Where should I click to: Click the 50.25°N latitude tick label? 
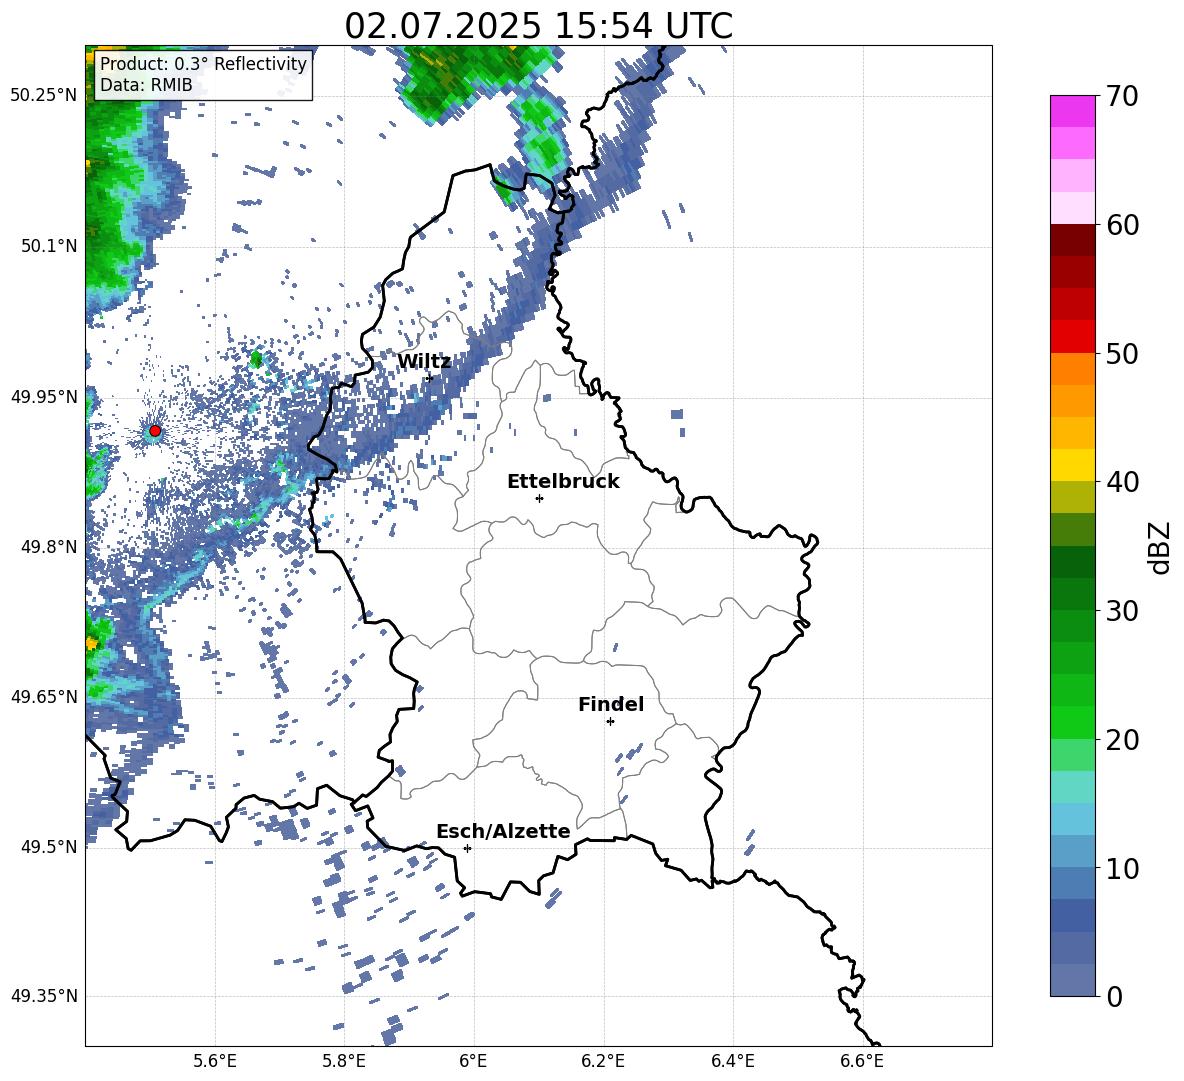pos(44,96)
